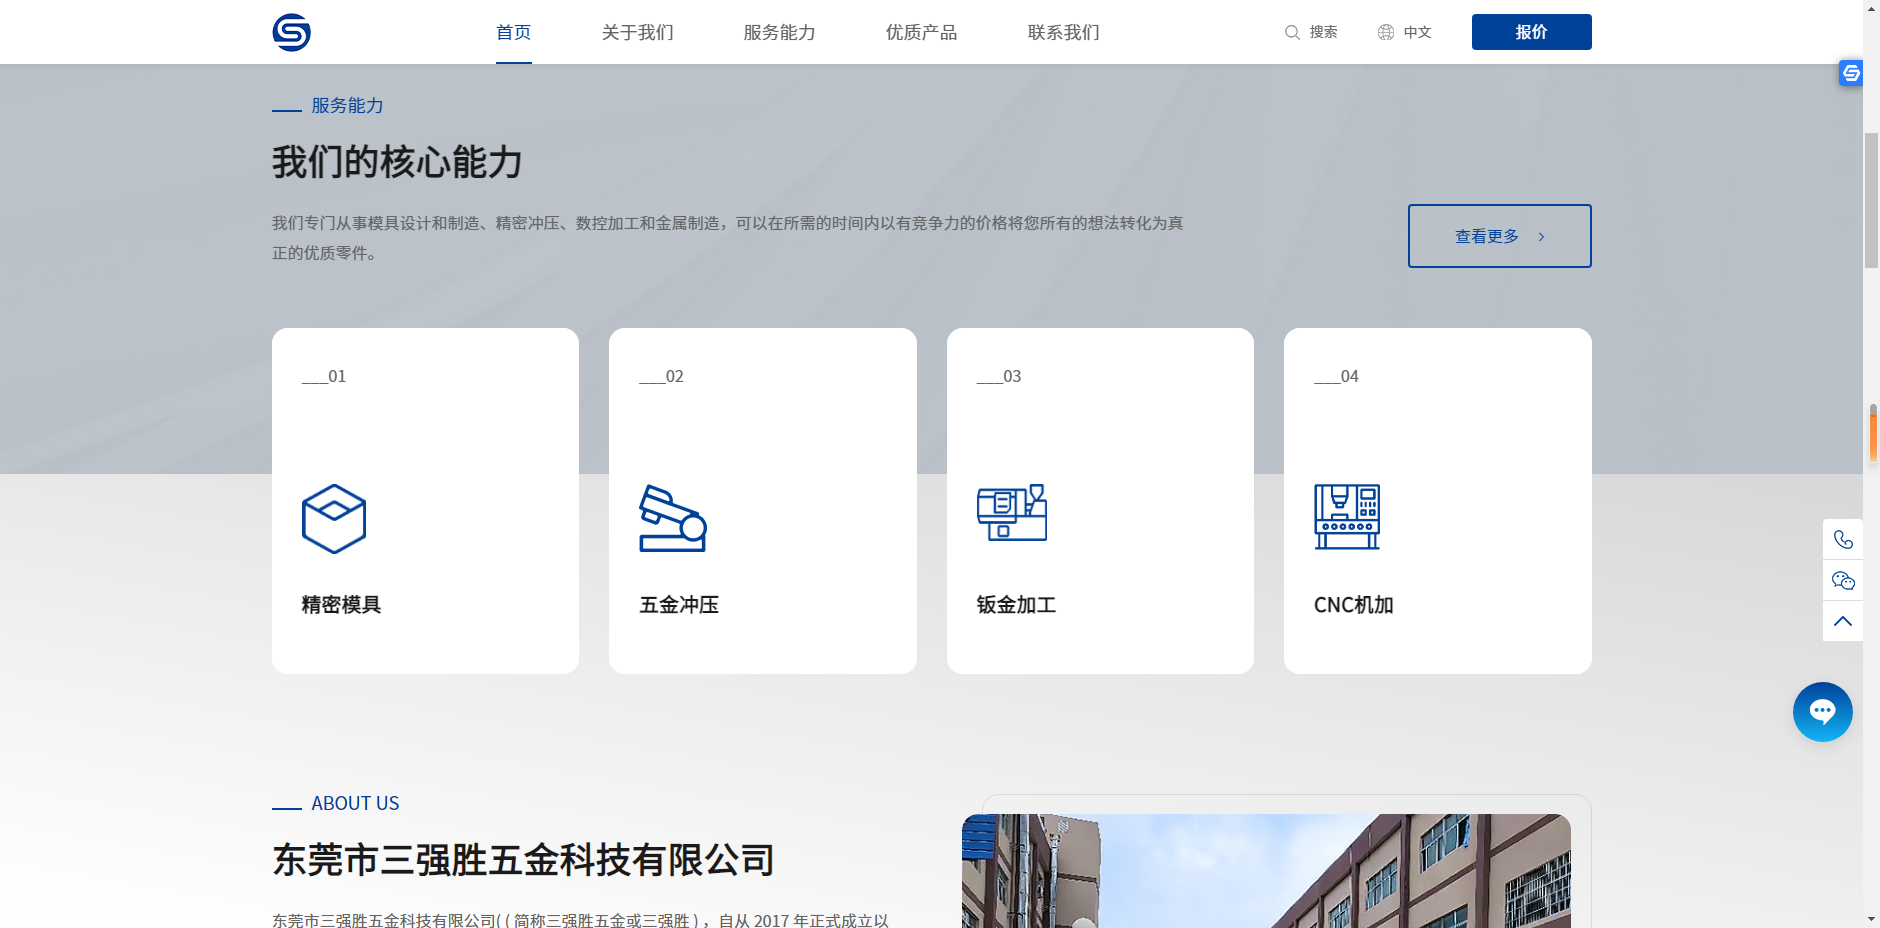The image size is (1880, 928).
Task: Open the 优质产品 navigation link
Action: [921, 32]
